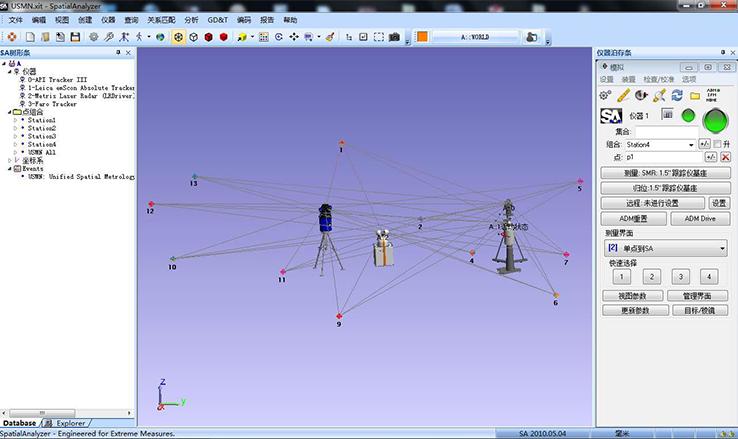Switch to the Explorer tab

[67, 423]
